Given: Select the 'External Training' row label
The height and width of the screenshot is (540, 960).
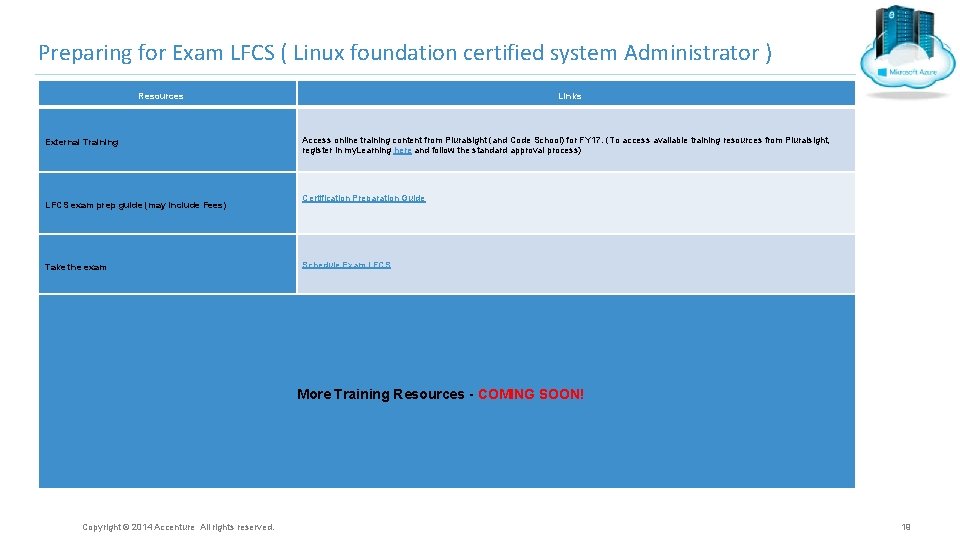Looking at the screenshot, I should click(x=81, y=142).
